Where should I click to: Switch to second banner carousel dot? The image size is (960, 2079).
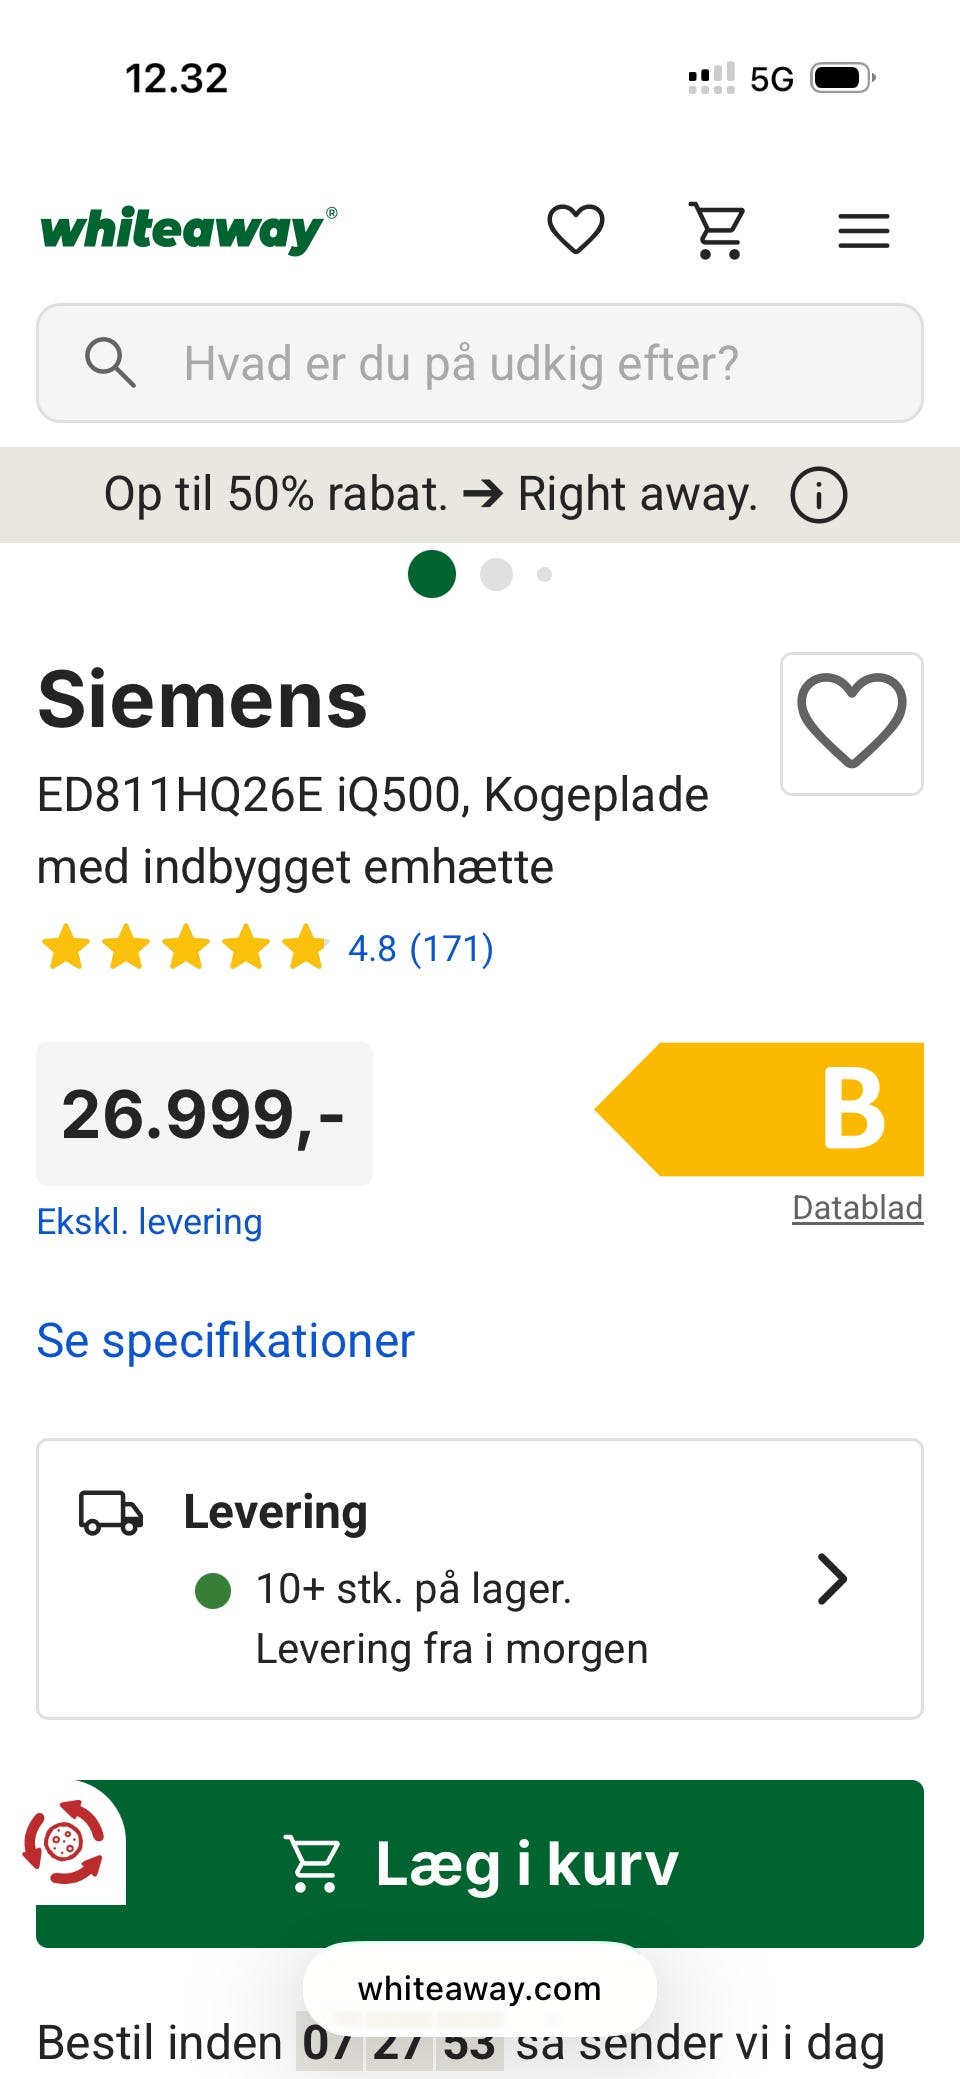[496, 574]
